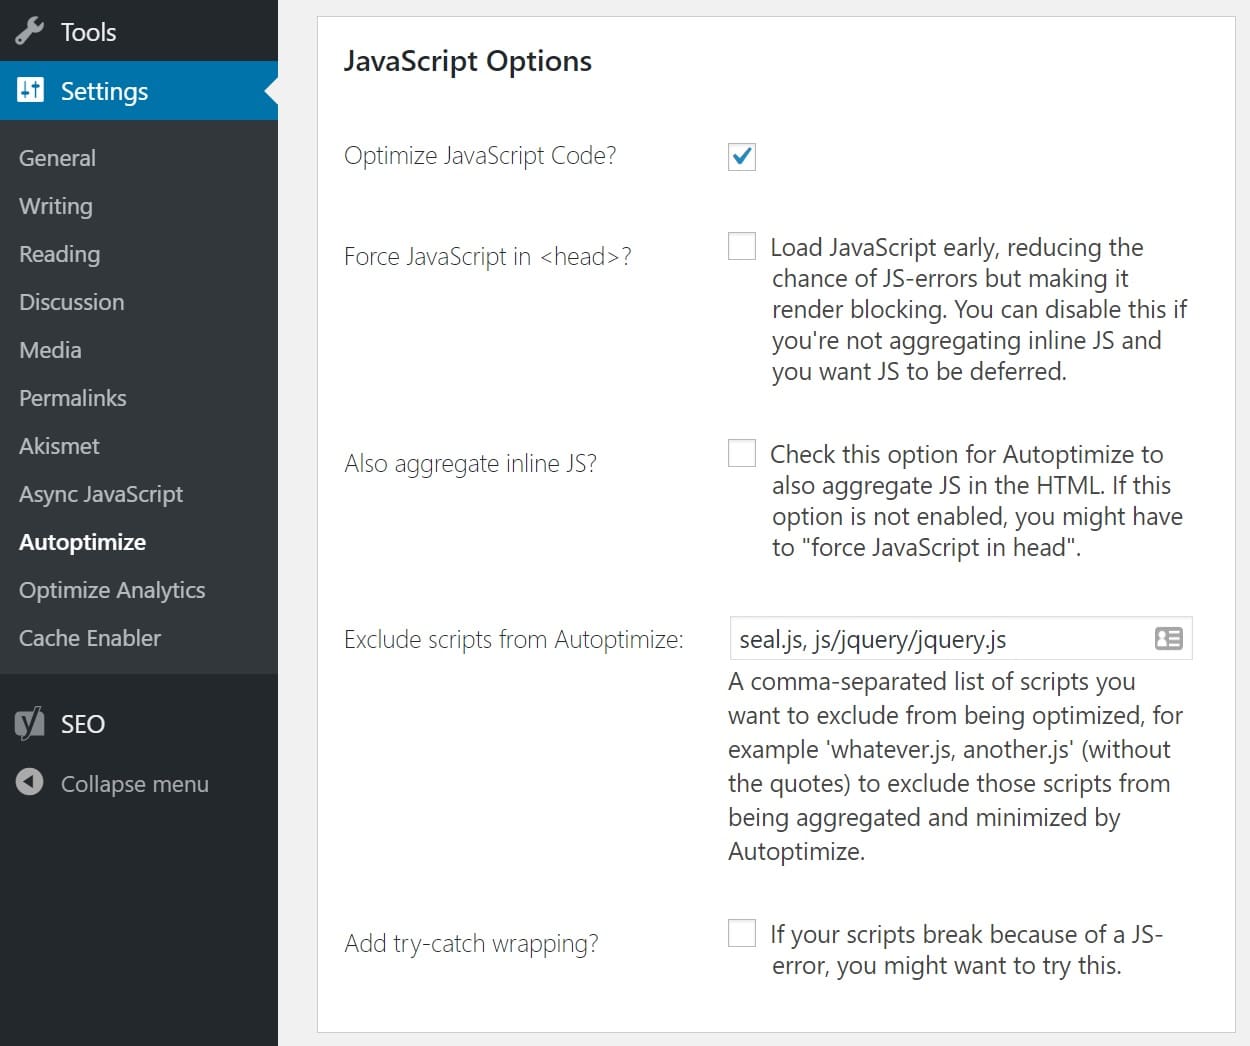Click the Yoast SEO logo icon

point(30,723)
